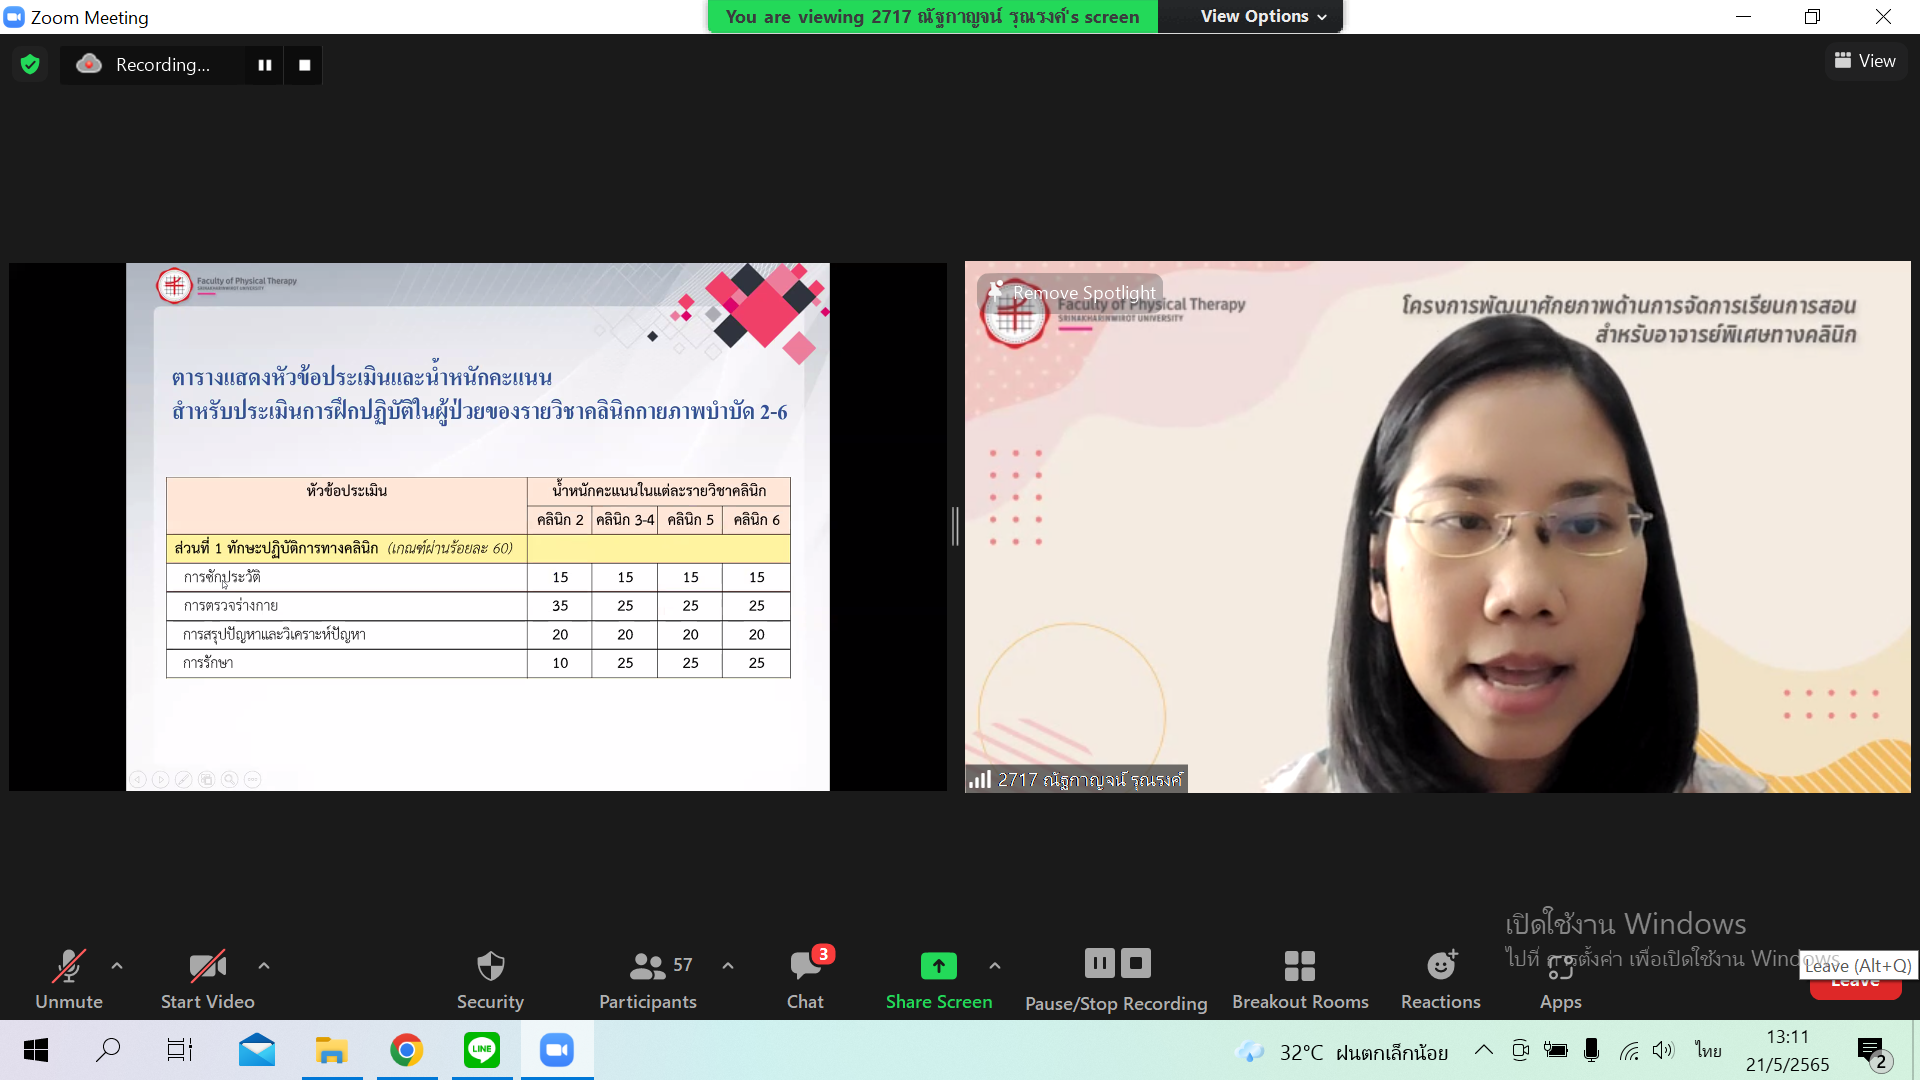Image resolution: width=1920 pixels, height=1080 pixels.
Task: Expand share options arrow beside Share Screen
Action: [994, 966]
